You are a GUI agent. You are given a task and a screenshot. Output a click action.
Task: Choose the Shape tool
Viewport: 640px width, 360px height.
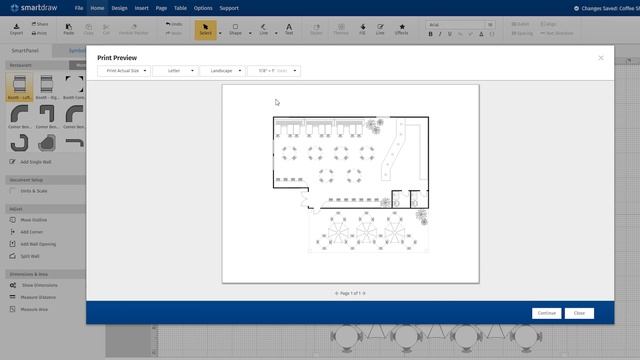coord(235,29)
